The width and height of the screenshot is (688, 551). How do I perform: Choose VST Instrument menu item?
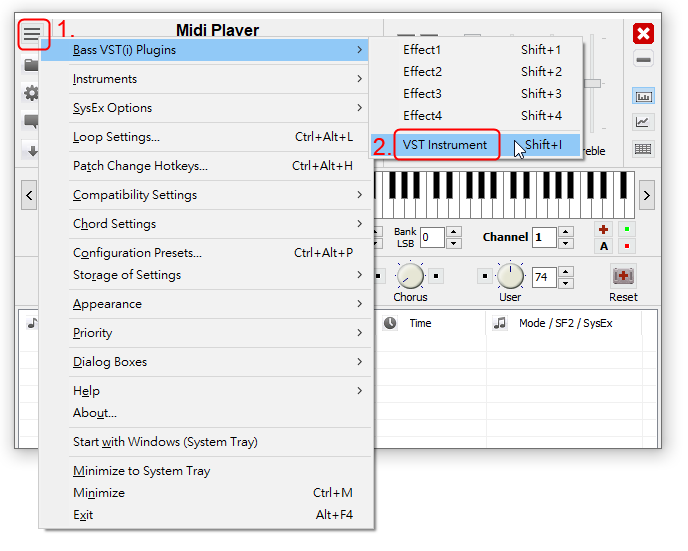(476, 145)
